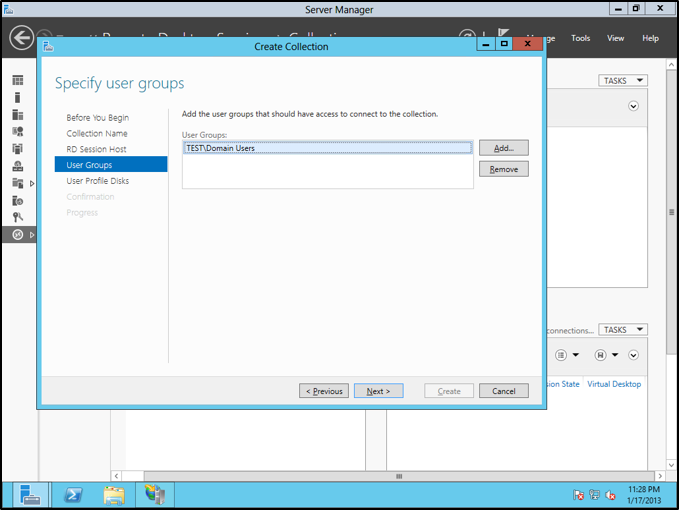Remove the selected user group
The height and width of the screenshot is (510, 679).
[x=503, y=169]
